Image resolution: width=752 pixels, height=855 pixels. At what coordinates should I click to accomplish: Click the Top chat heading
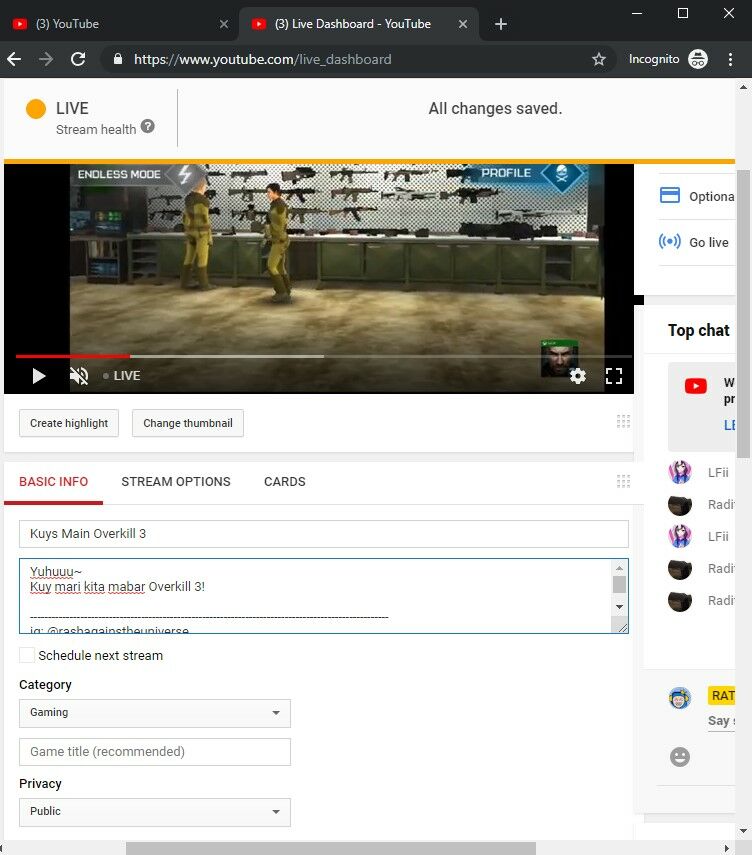[699, 330]
